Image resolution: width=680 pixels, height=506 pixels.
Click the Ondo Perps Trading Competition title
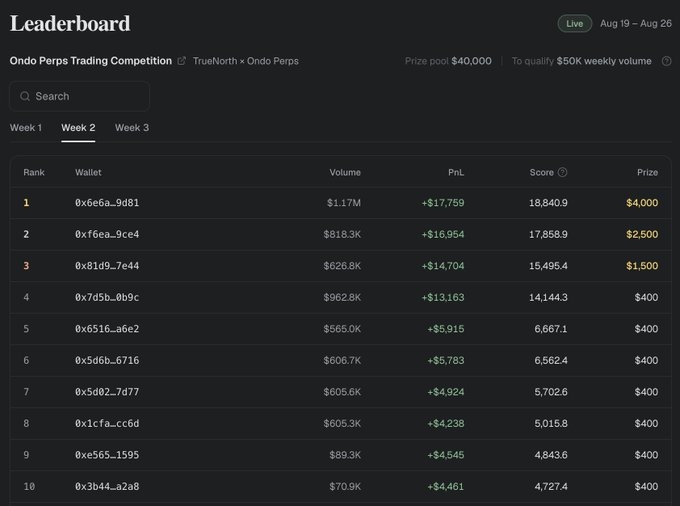coord(91,61)
